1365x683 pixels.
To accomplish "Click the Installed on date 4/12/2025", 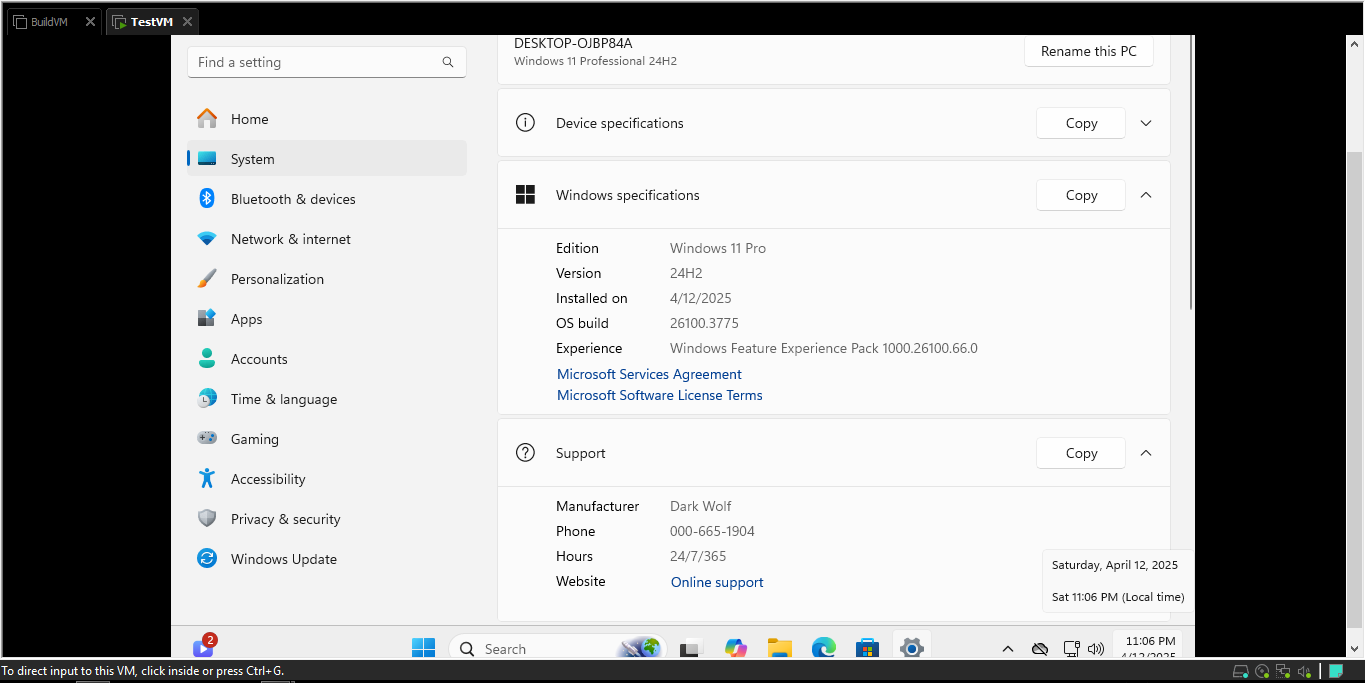I will [701, 298].
